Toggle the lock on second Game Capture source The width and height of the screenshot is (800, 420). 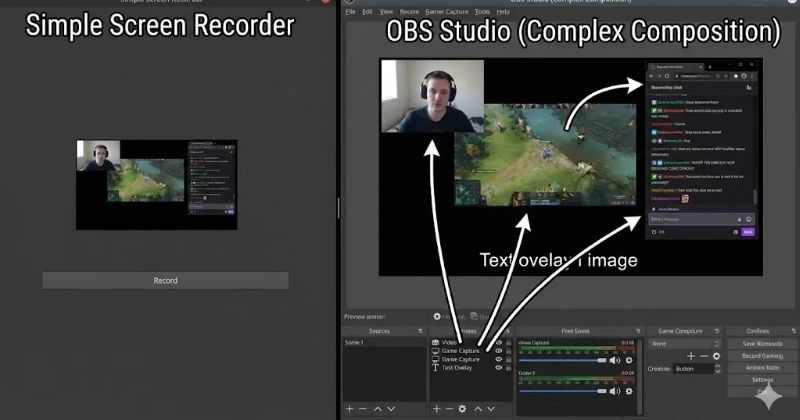click(x=509, y=359)
